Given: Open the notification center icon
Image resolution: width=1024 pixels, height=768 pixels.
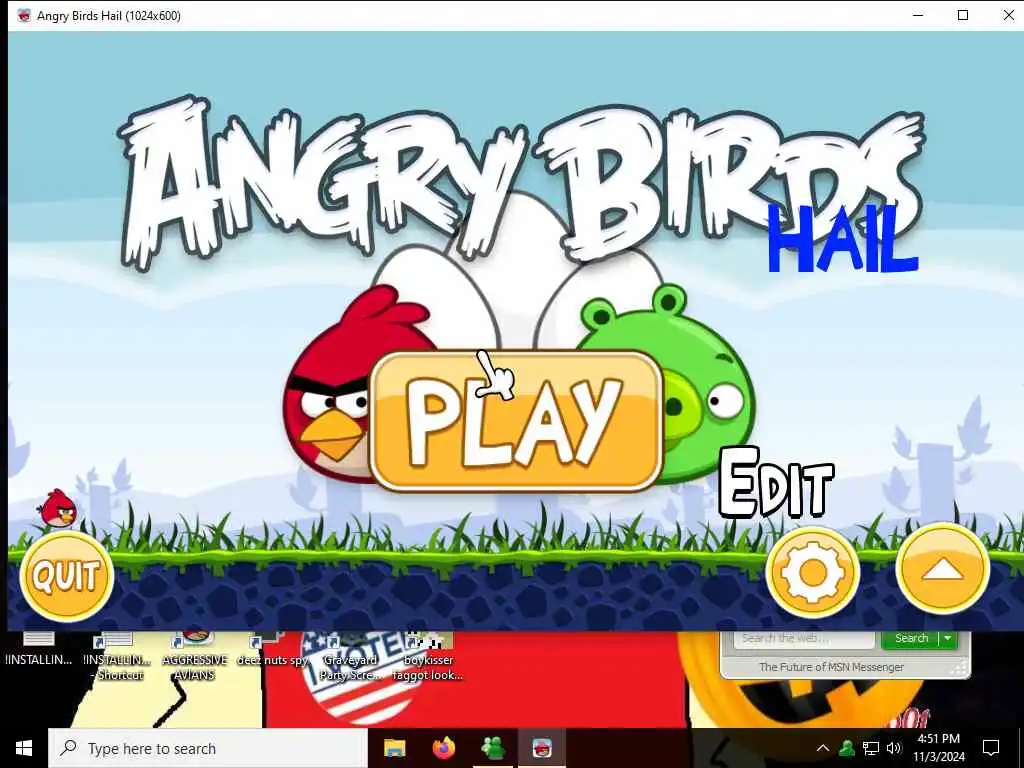Looking at the screenshot, I should [991, 748].
